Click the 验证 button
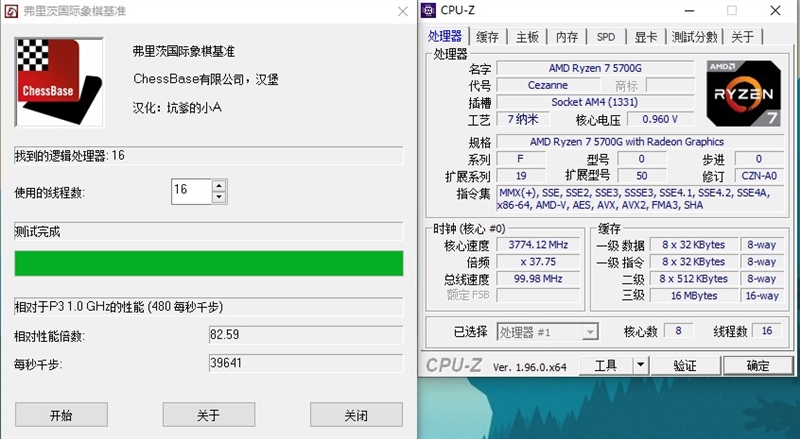The height and width of the screenshot is (439, 800). click(685, 365)
